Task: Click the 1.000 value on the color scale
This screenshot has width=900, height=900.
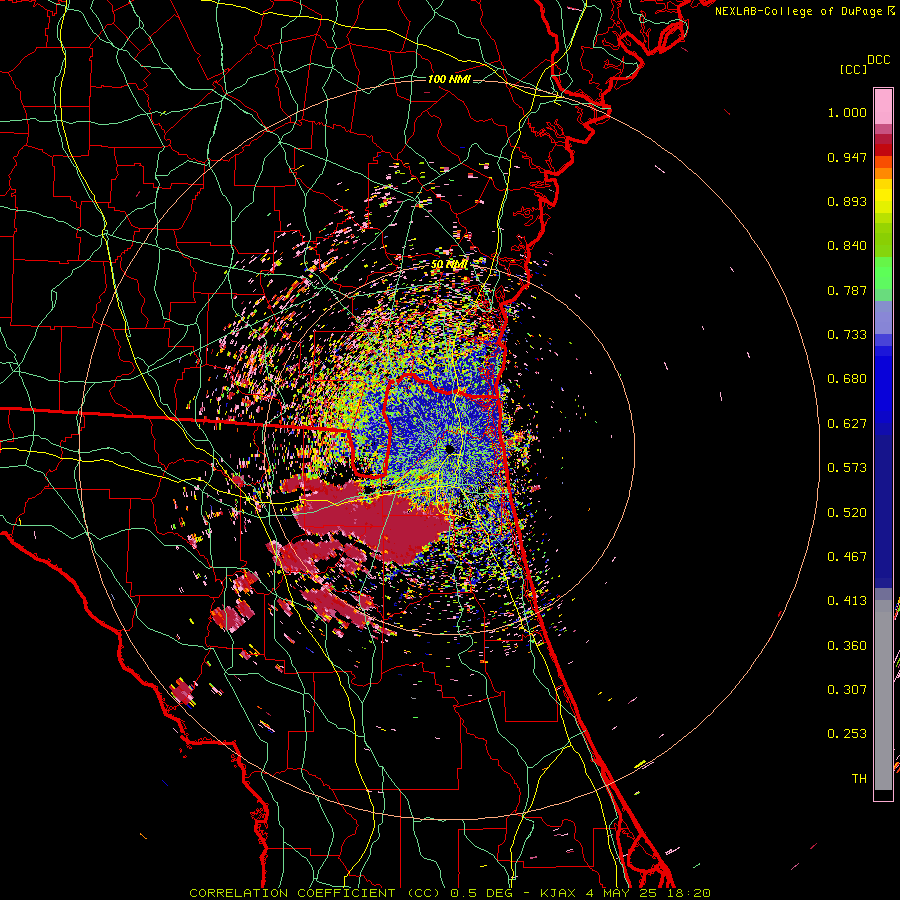Action: [x=847, y=112]
